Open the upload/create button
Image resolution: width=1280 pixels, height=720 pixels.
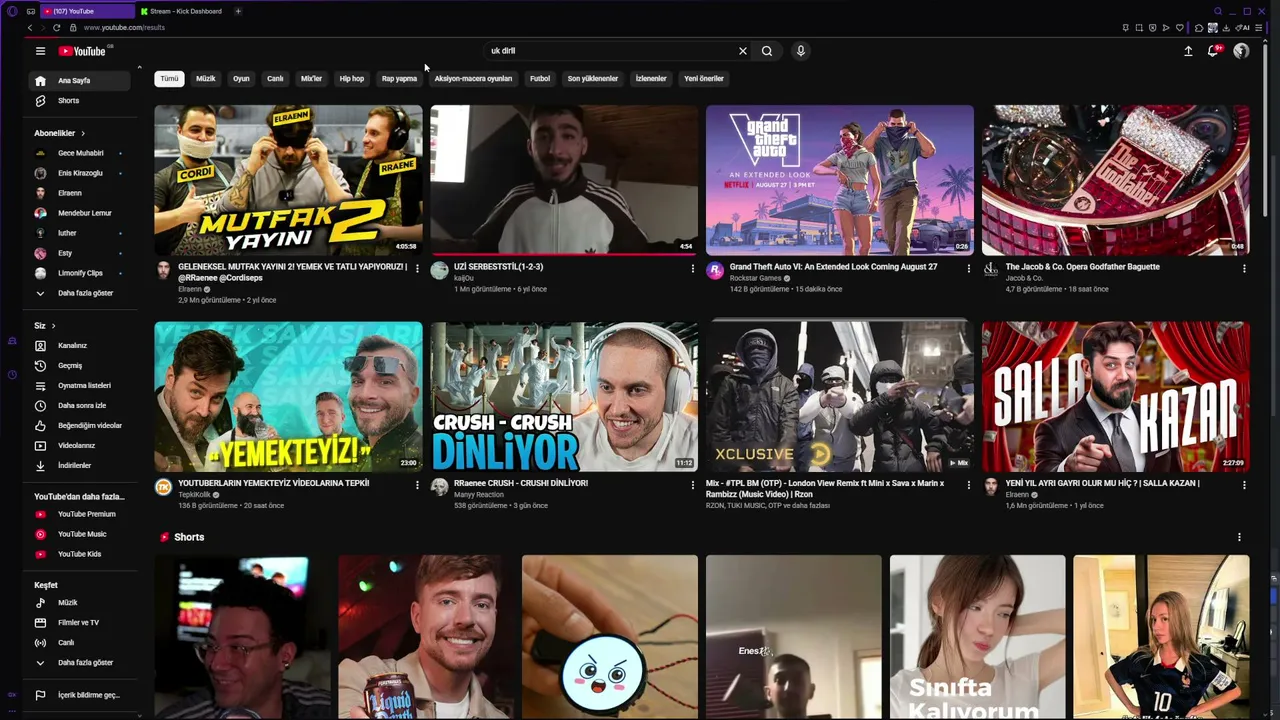pyautogui.click(x=1188, y=51)
